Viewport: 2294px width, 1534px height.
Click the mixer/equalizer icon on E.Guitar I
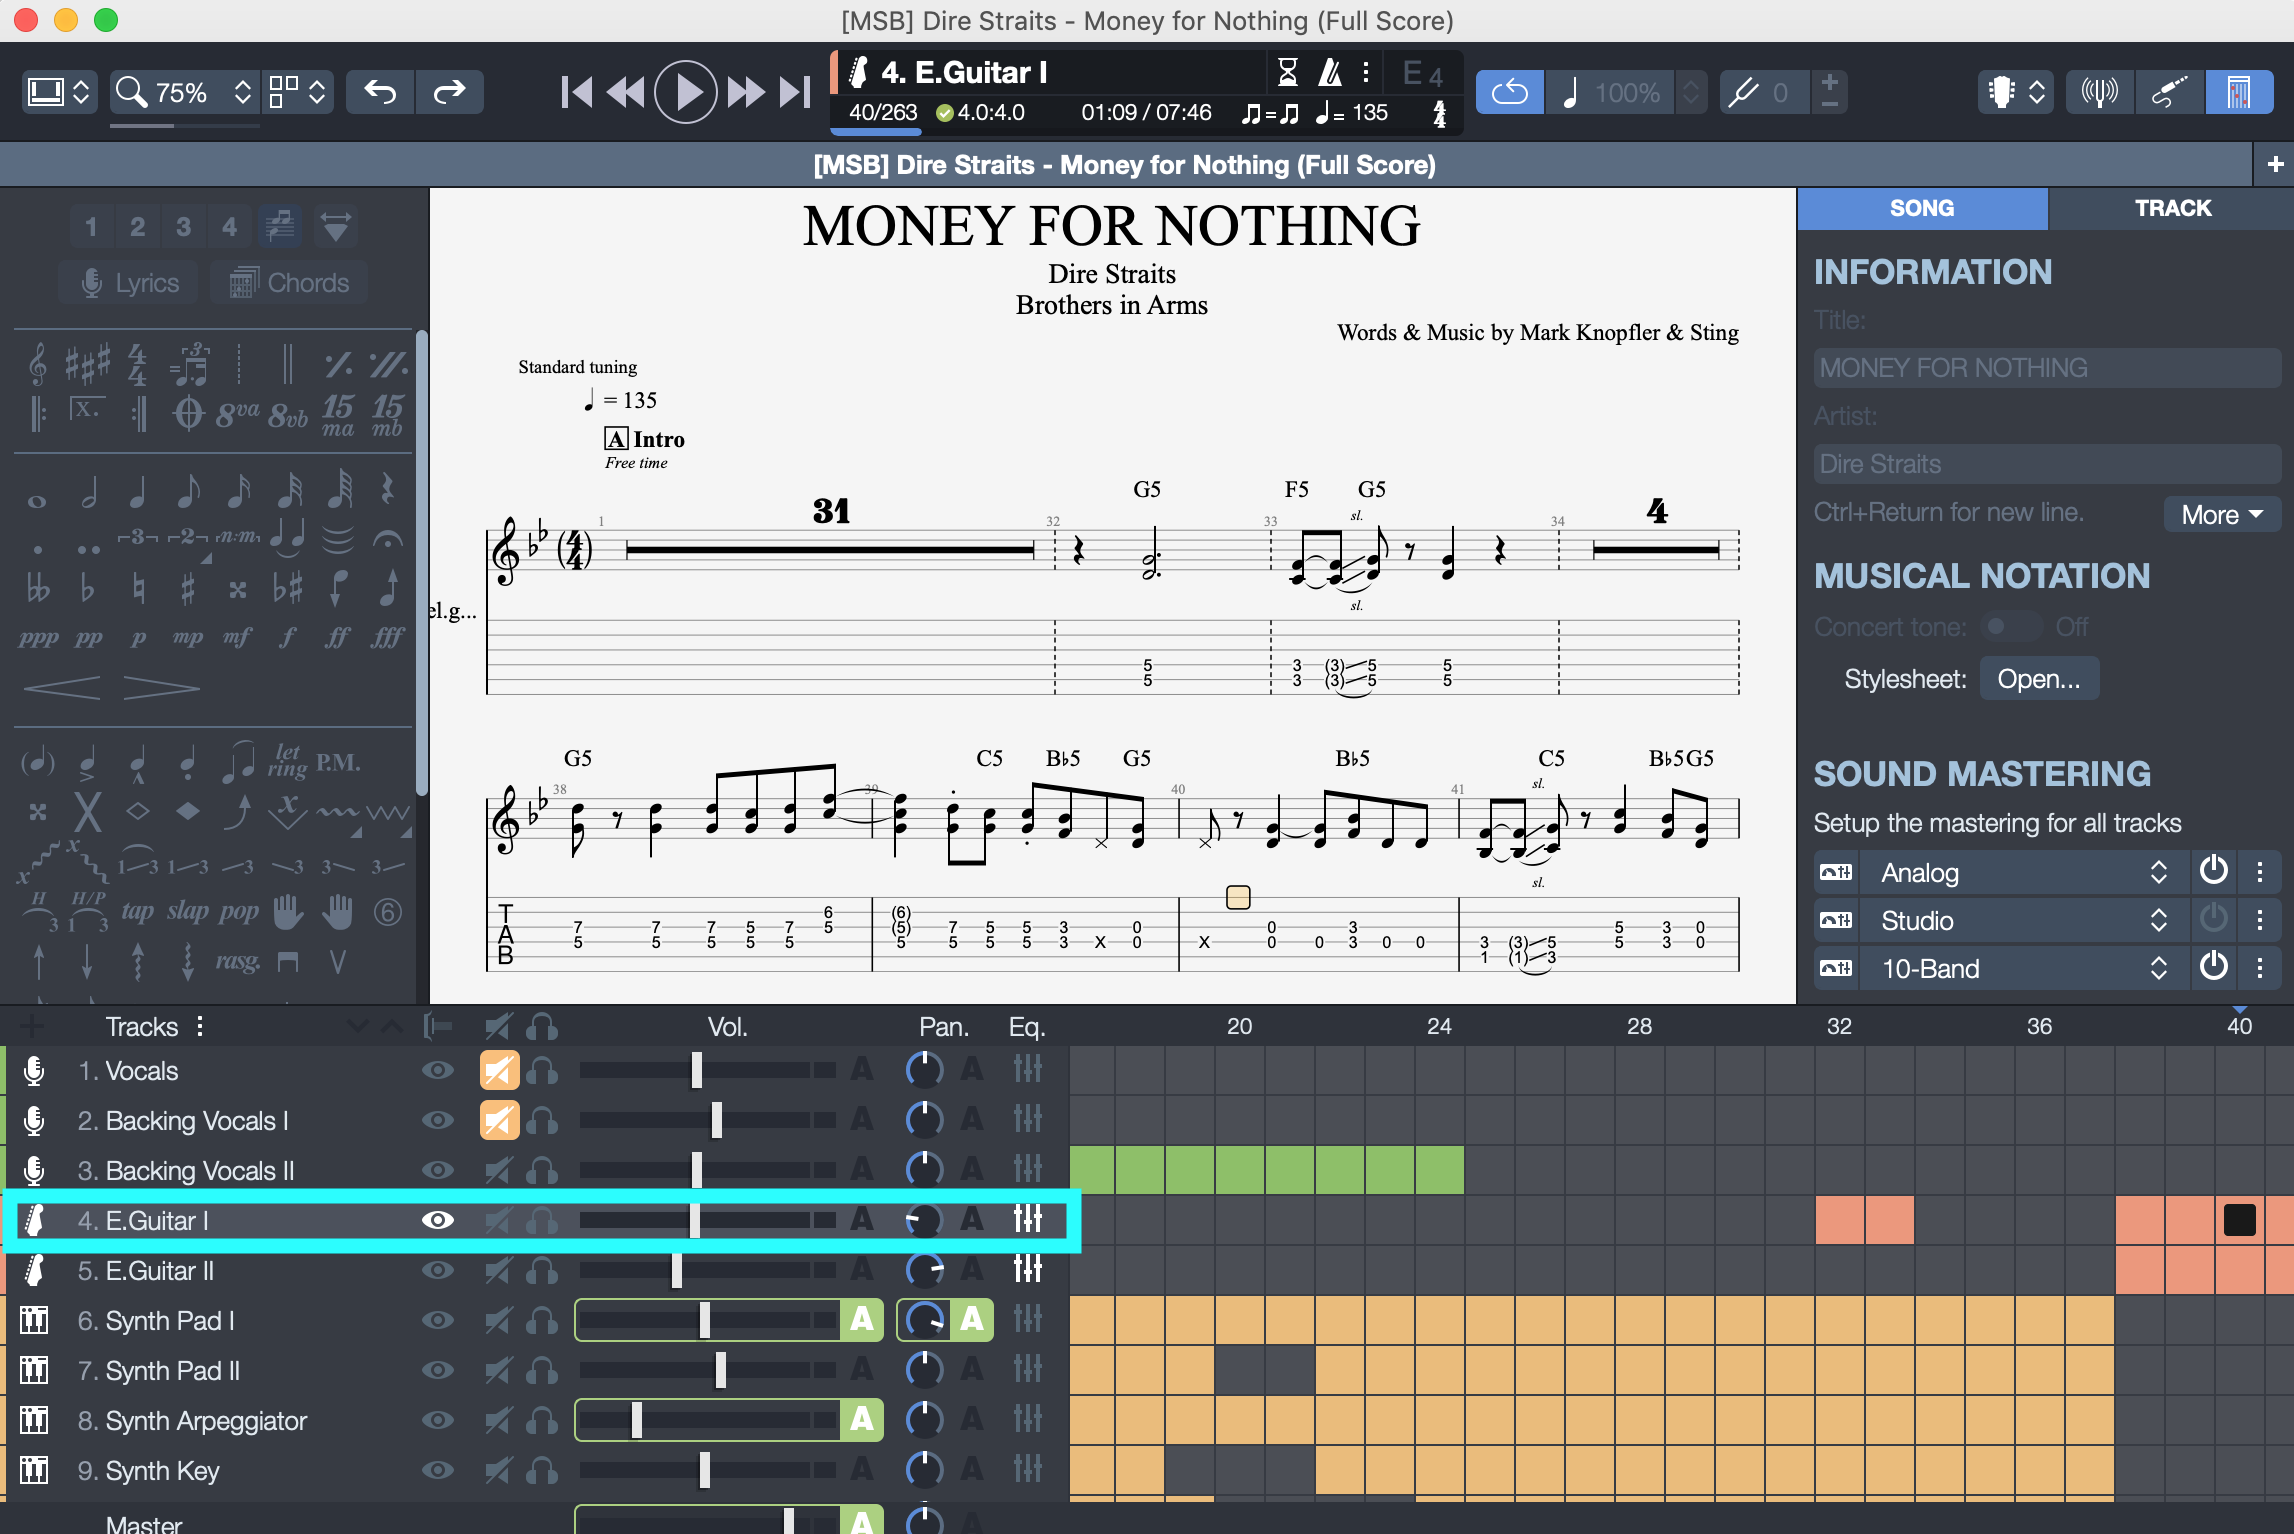coord(1029,1219)
